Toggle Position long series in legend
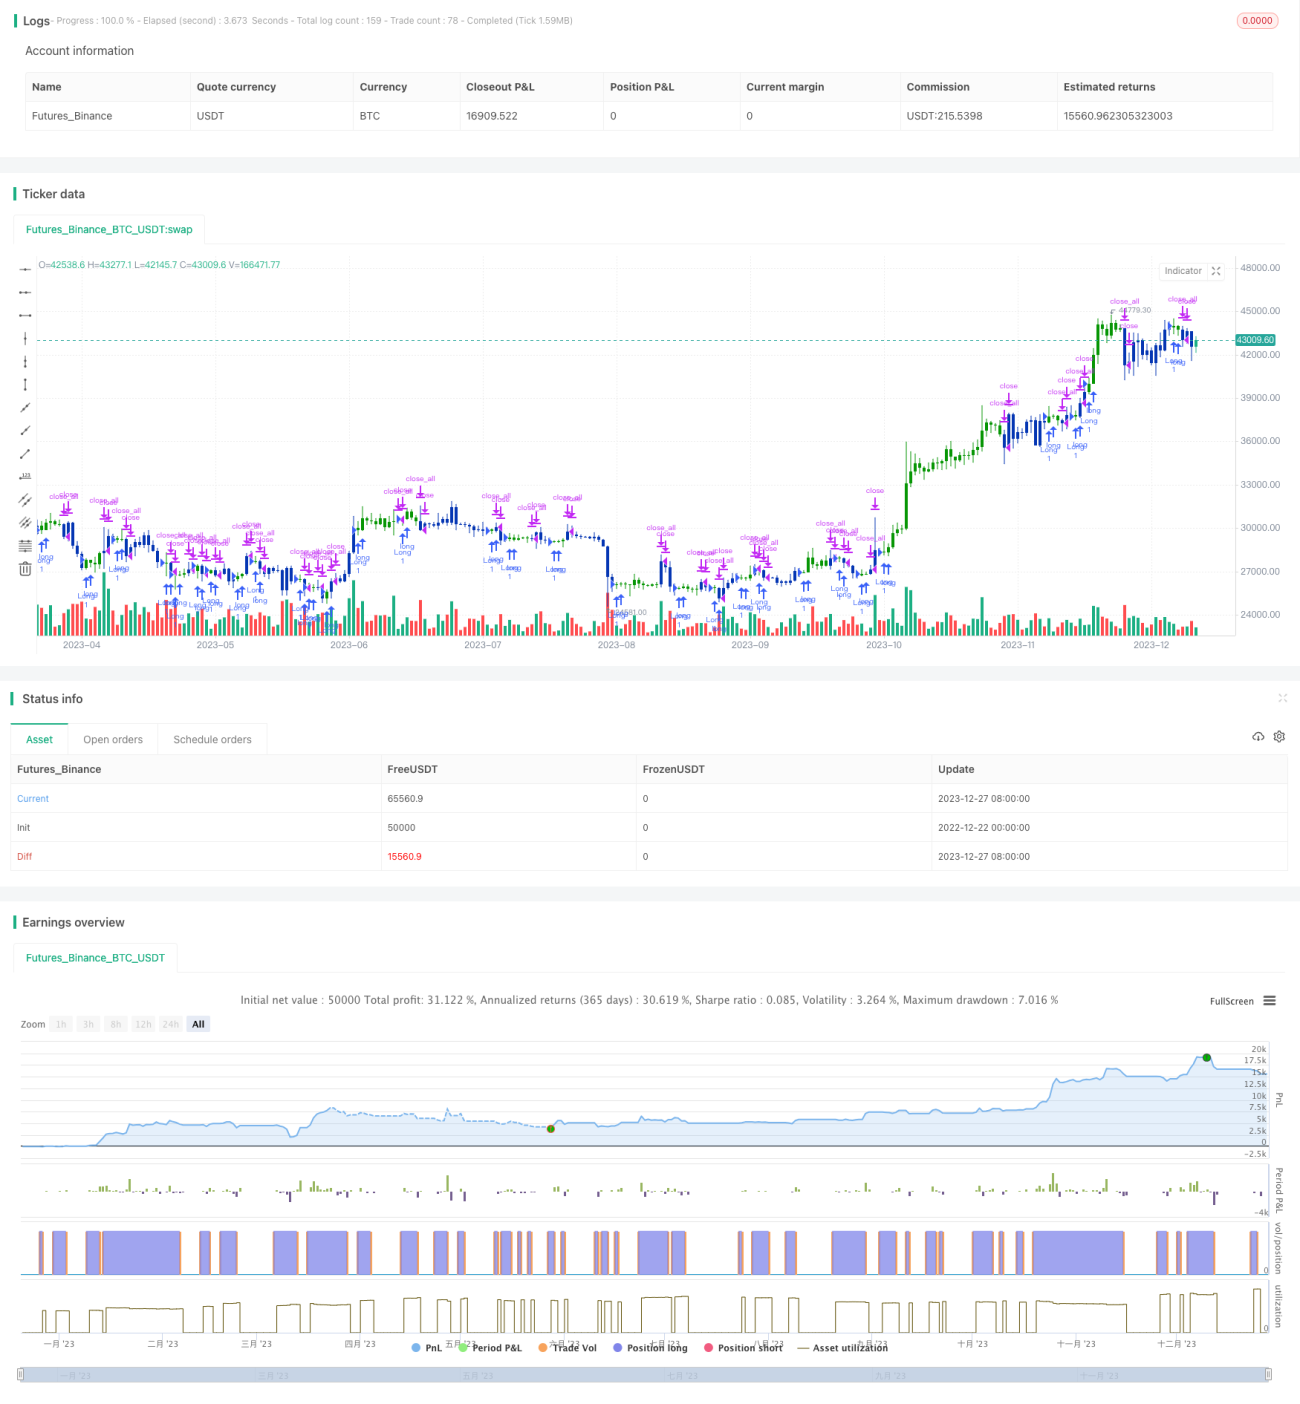This screenshot has height=1404, width=1300. point(650,1348)
